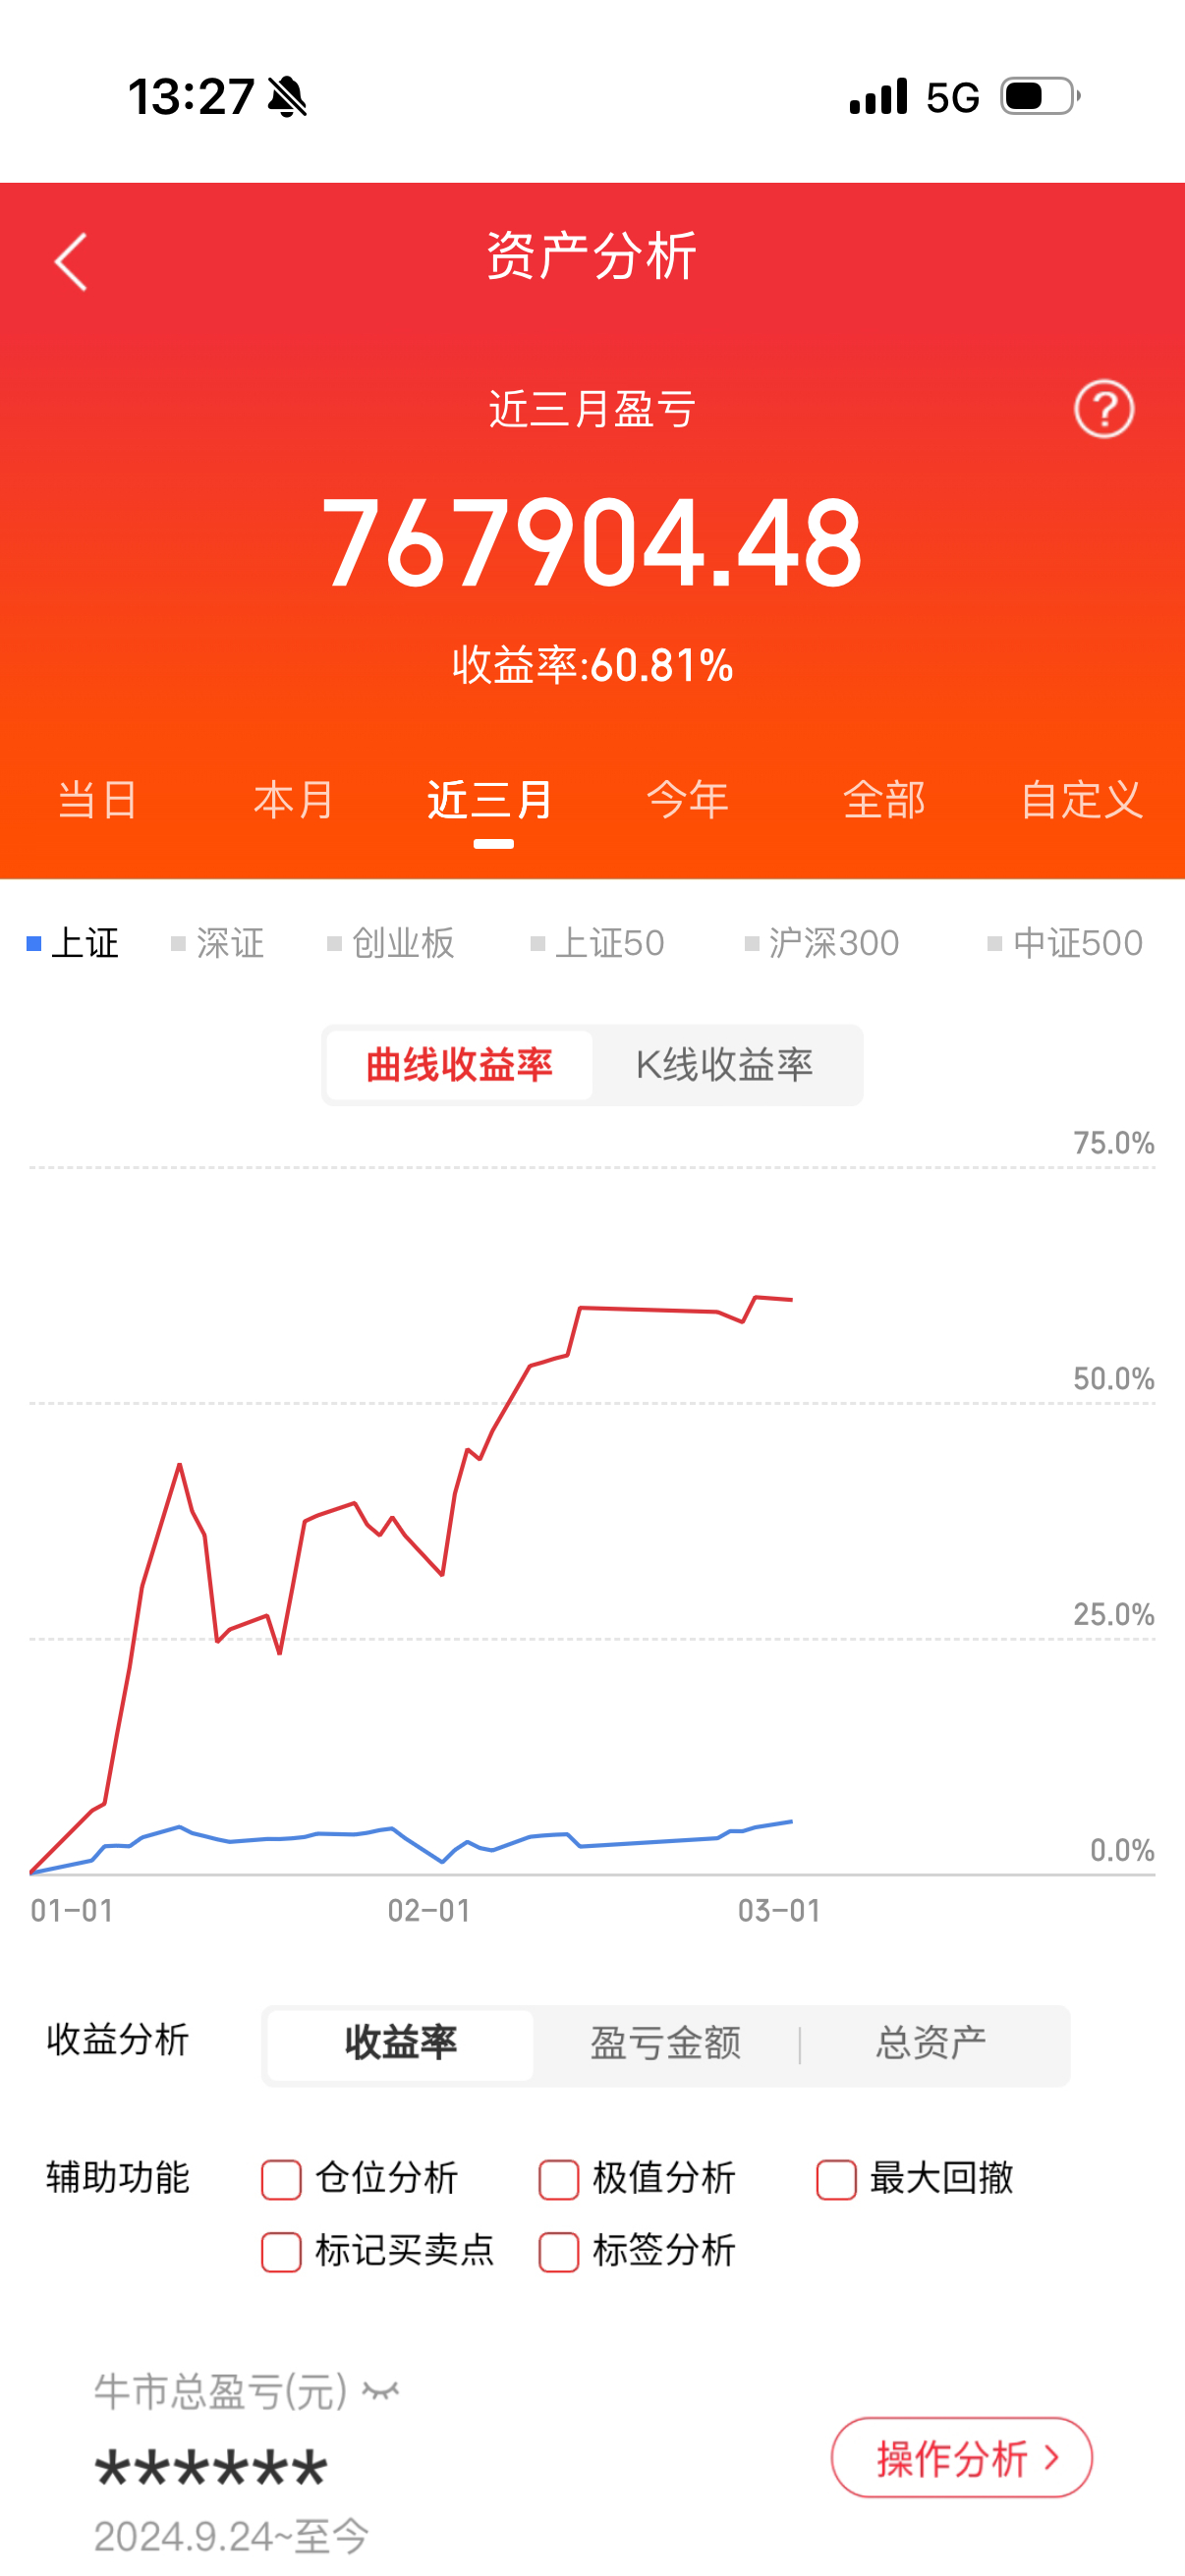This screenshot has height=2576, width=1185.
Task: Select the 总资产 view
Action: point(930,2044)
